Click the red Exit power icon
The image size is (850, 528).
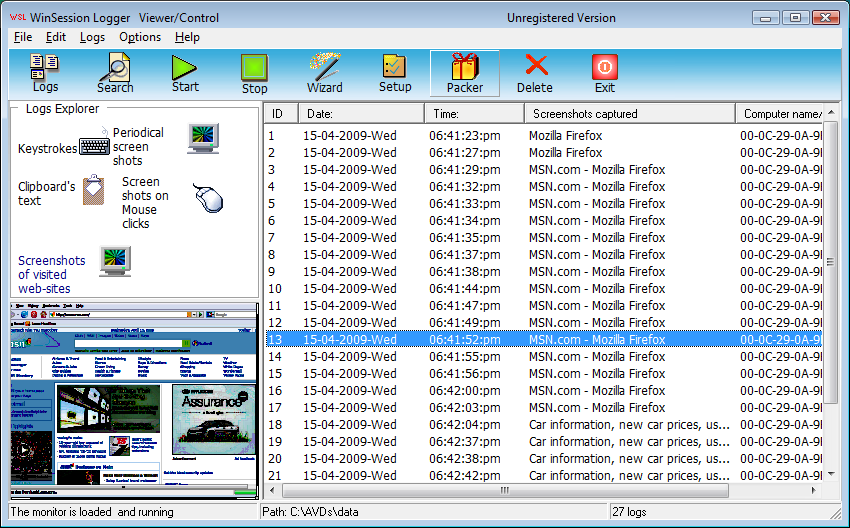[605, 67]
